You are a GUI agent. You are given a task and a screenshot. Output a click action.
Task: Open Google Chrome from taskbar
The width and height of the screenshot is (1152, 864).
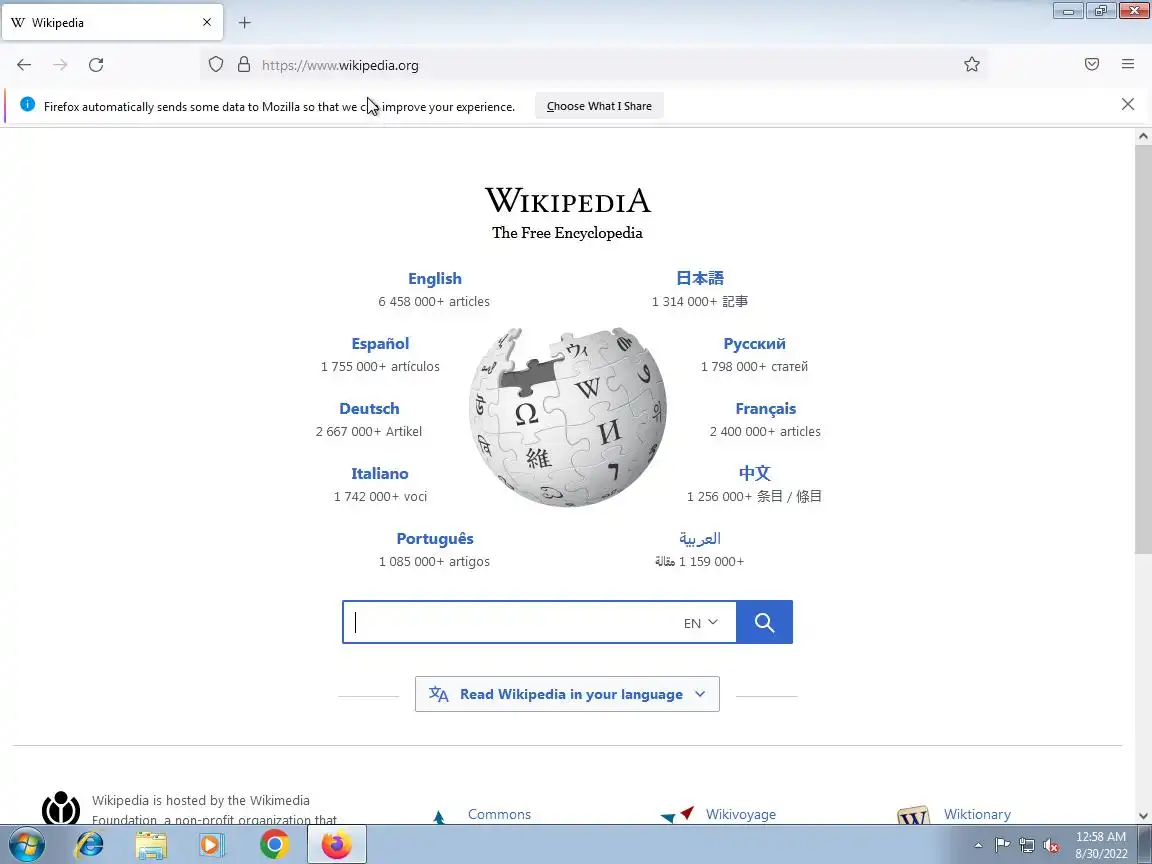pos(274,845)
